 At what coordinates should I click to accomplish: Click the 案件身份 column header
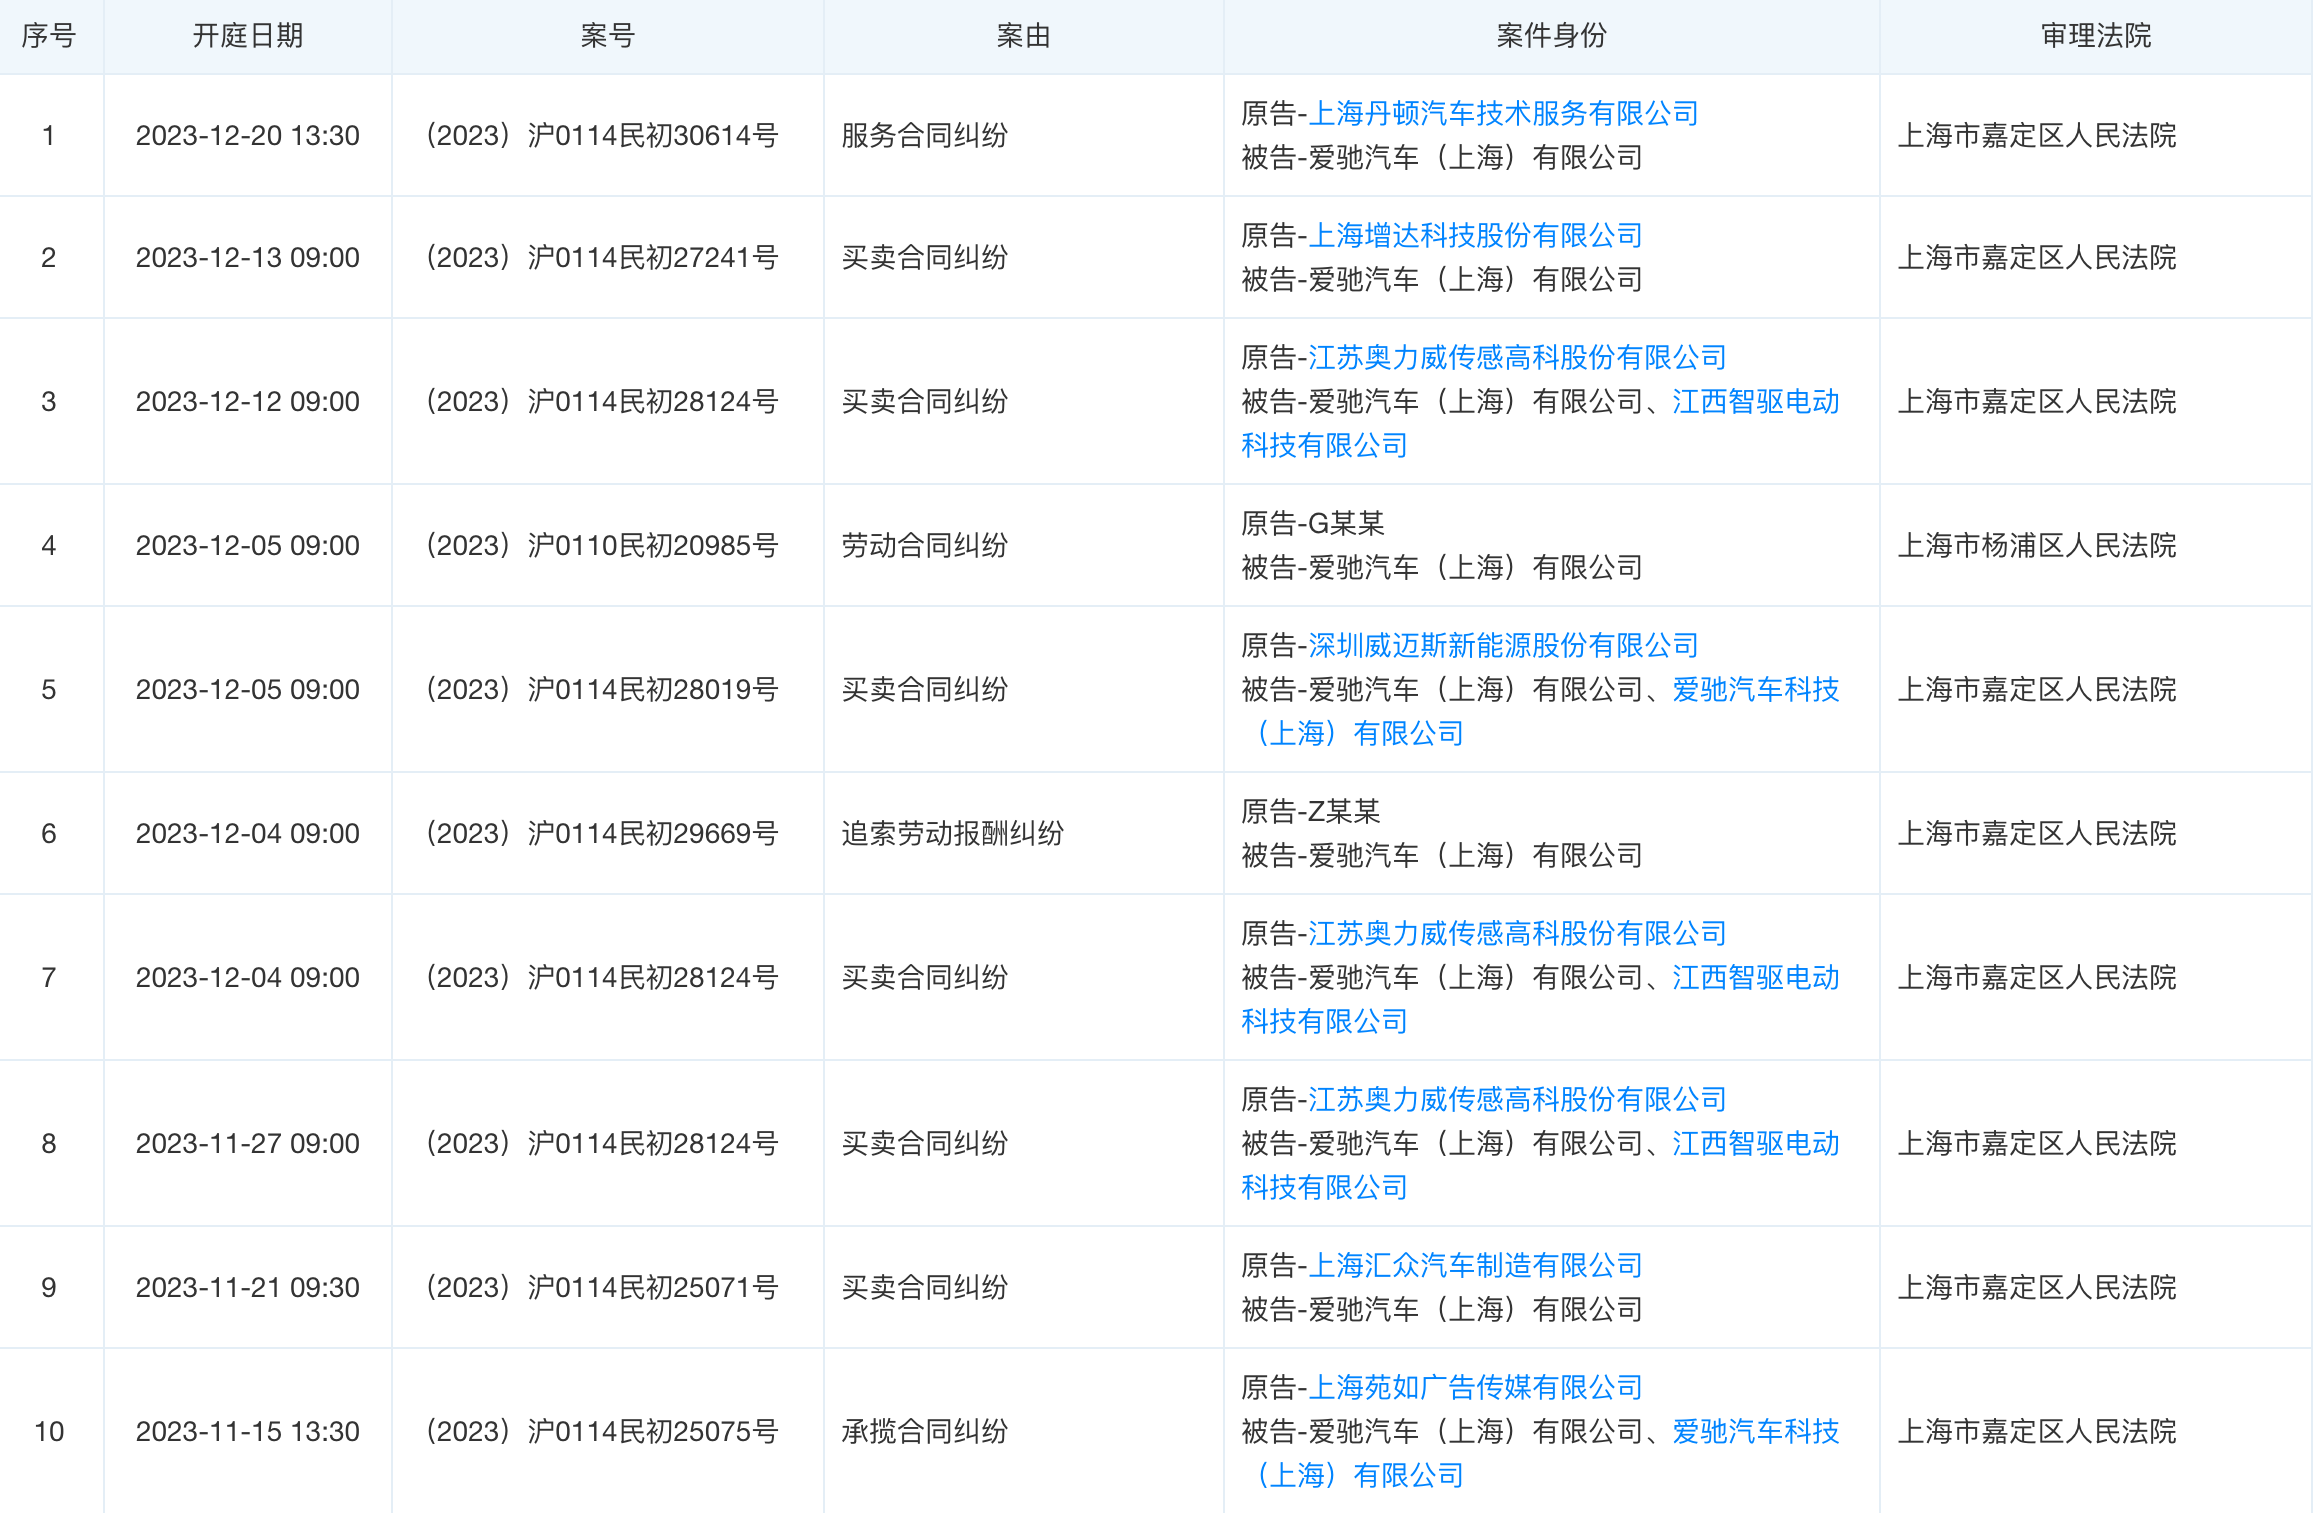[x=1552, y=36]
